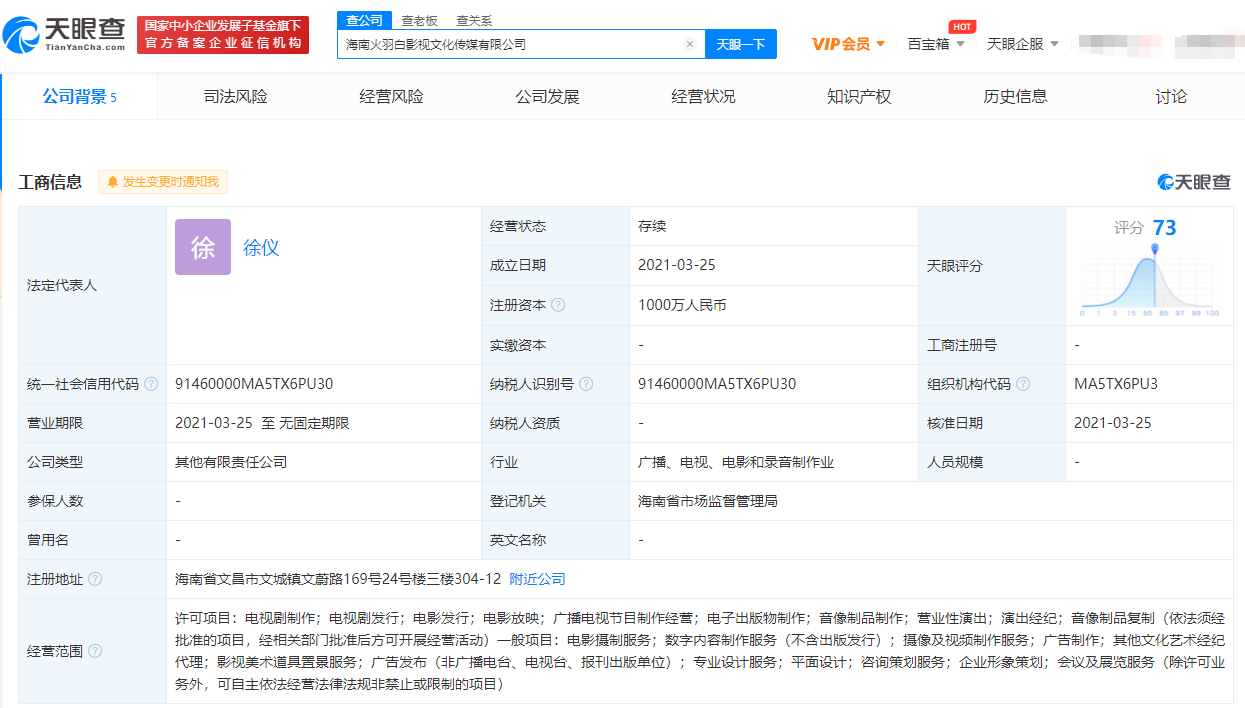1245x708 pixels.
Task: Expand the 天眼企服 dropdown
Action: pos(1022,44)
